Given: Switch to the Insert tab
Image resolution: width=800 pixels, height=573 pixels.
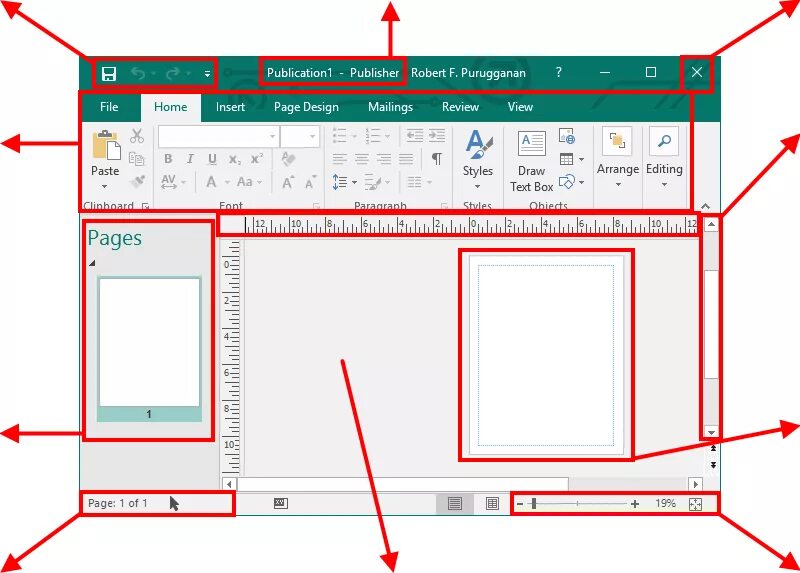Looking at the screenshot, I should point(230,107).
